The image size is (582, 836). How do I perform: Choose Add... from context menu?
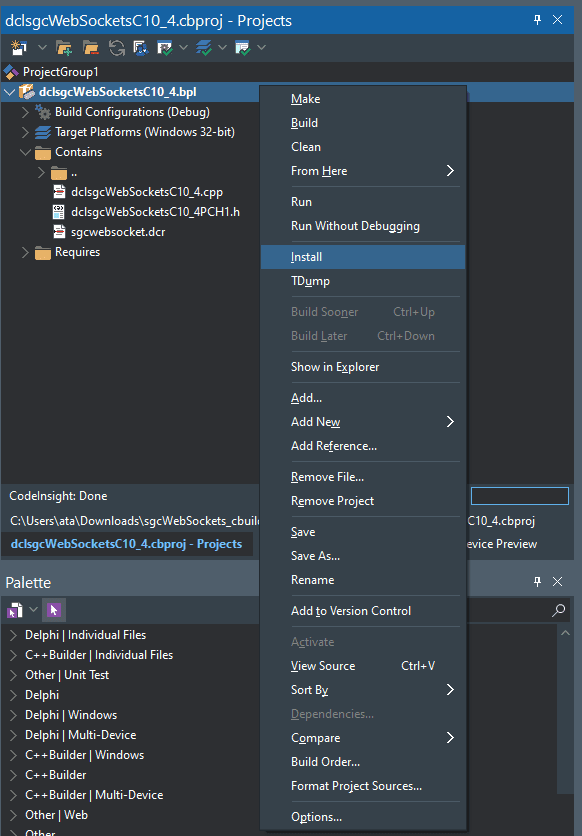[x=362, y=398]
